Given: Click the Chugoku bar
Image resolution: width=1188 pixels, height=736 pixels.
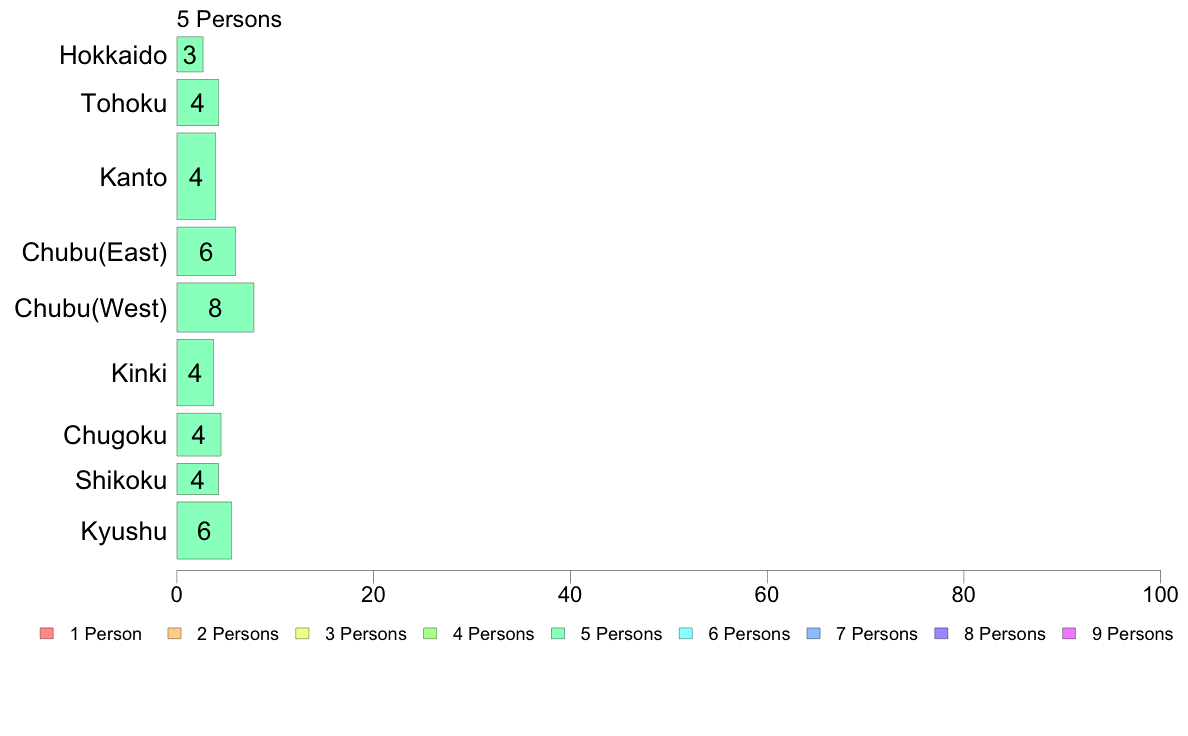Looking at the screenshot, I should [199, 435].
